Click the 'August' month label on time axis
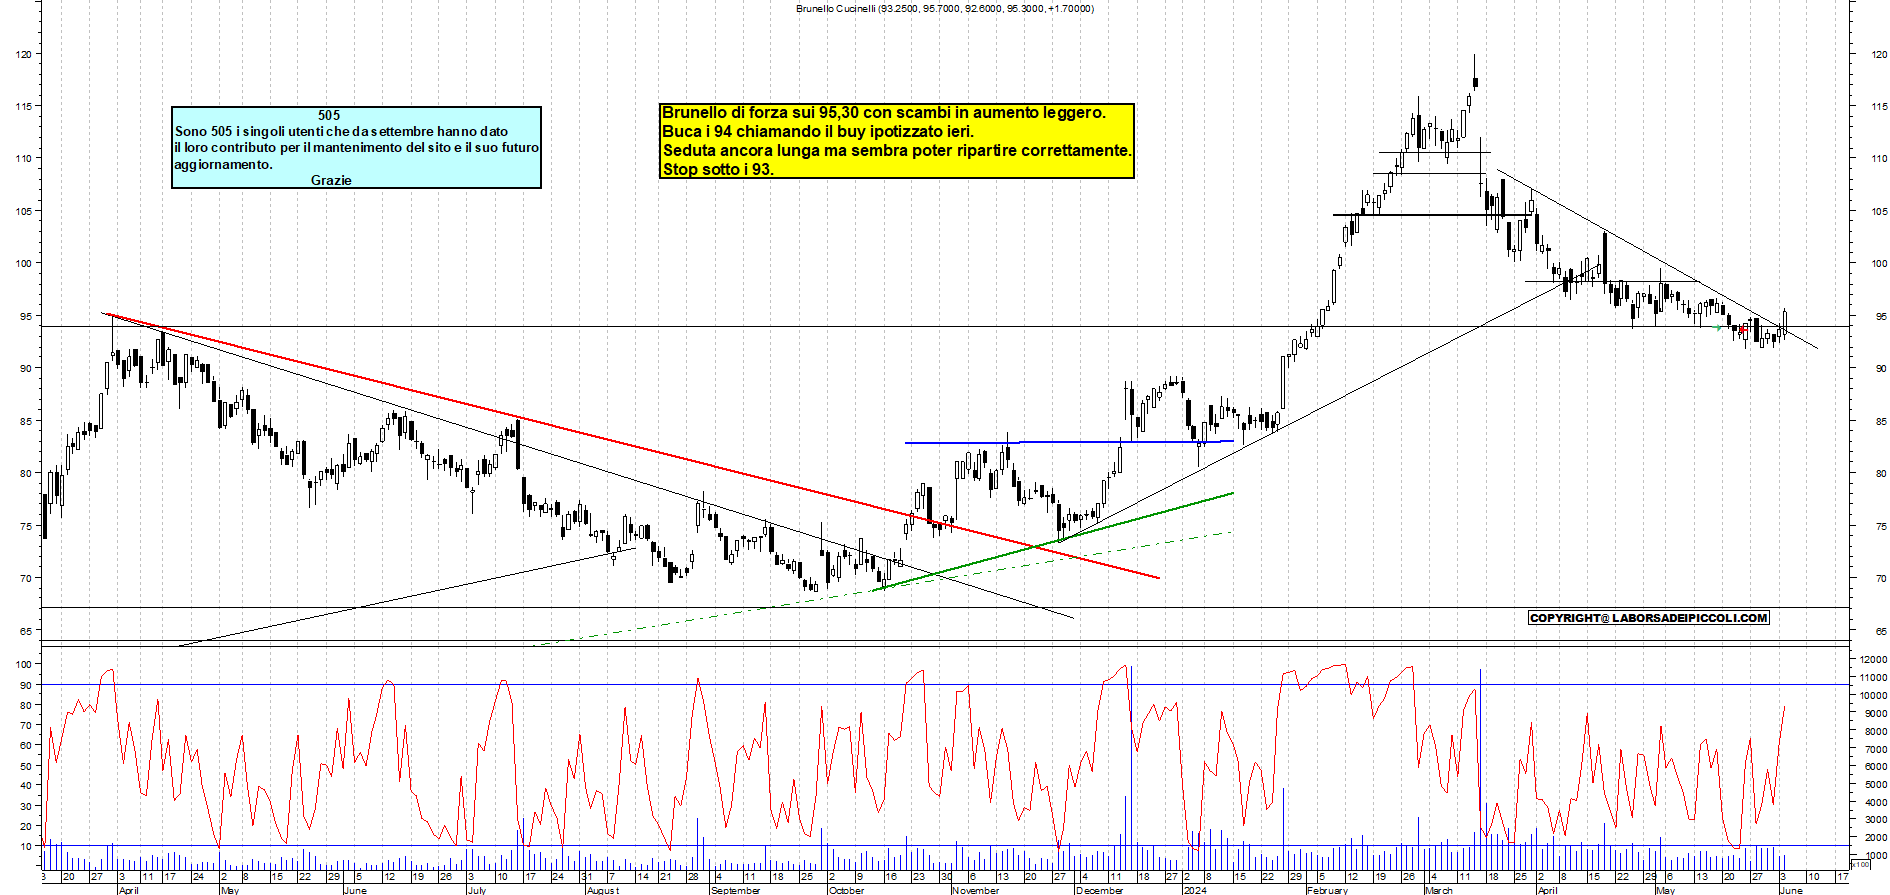Screen dimensions: 1890x895 (x=603, y=890)
